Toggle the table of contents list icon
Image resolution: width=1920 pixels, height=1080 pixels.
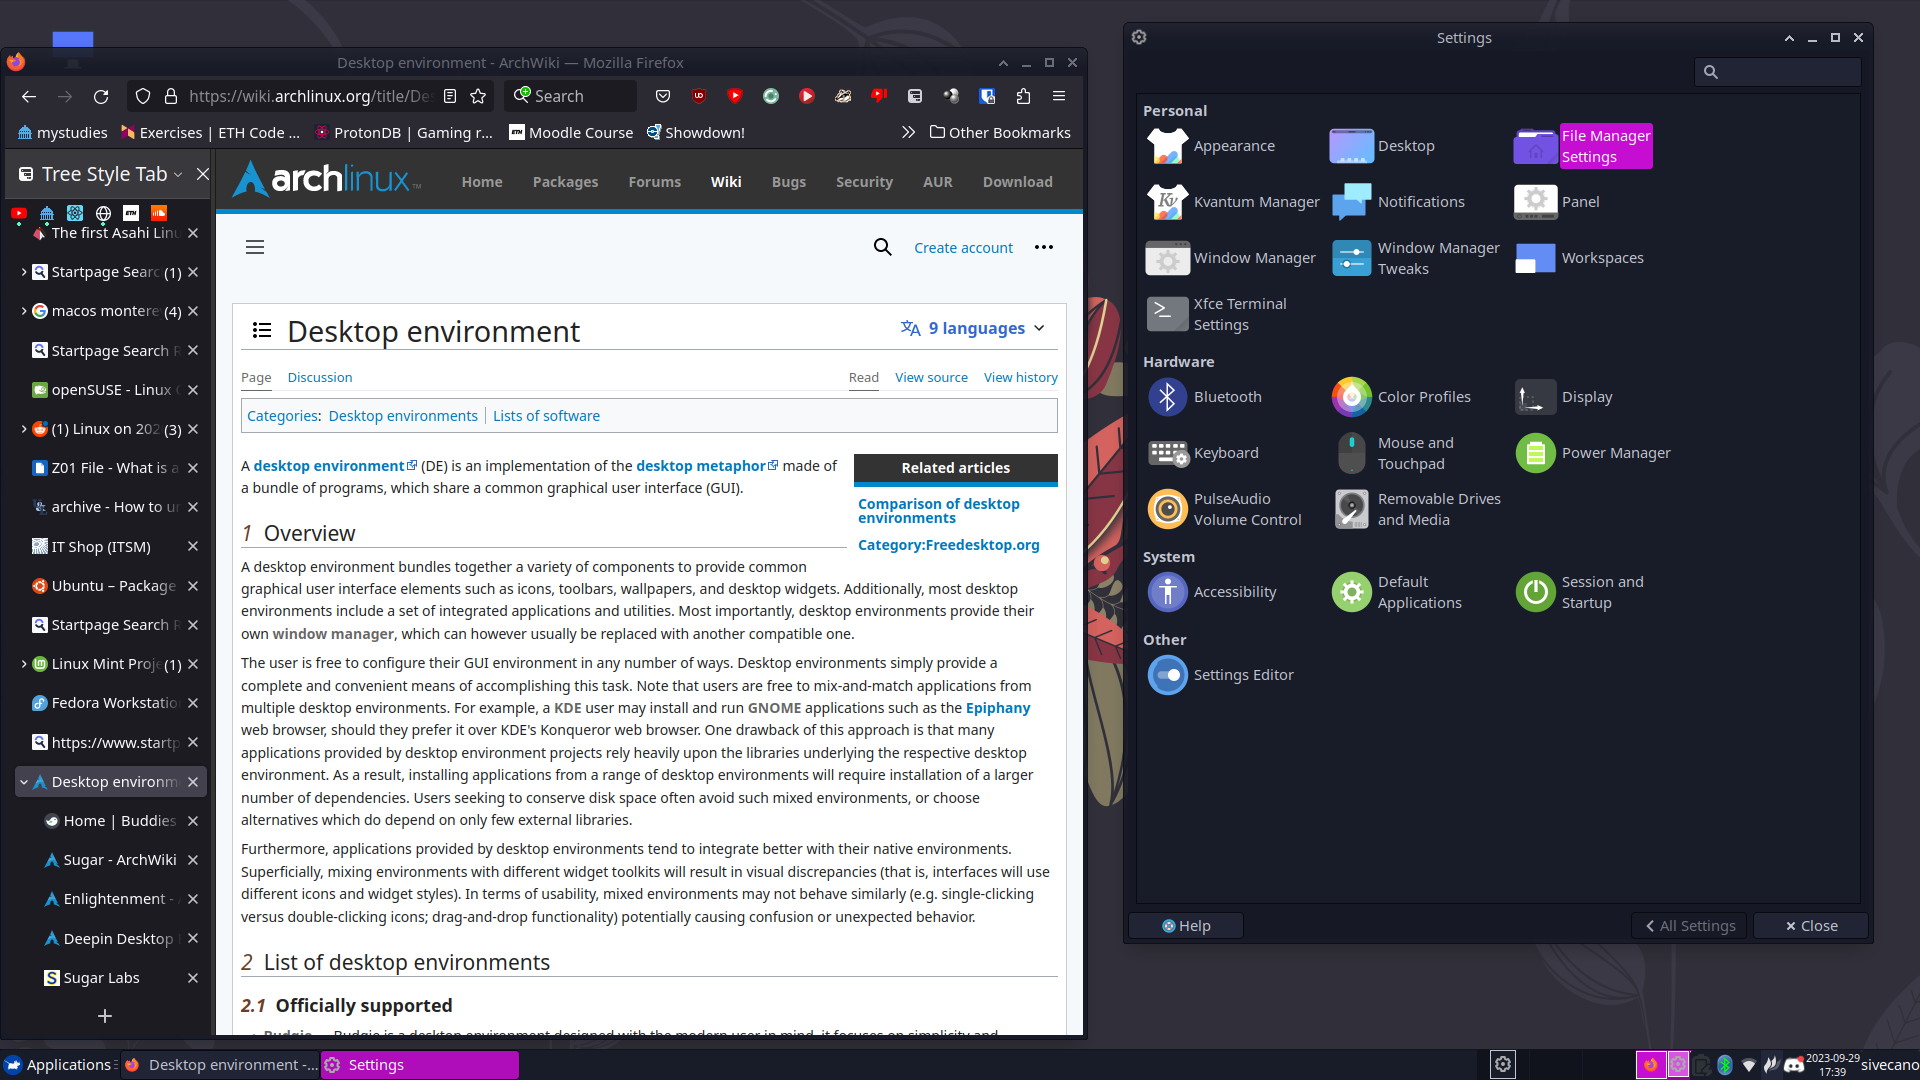[x=262, y=330]
